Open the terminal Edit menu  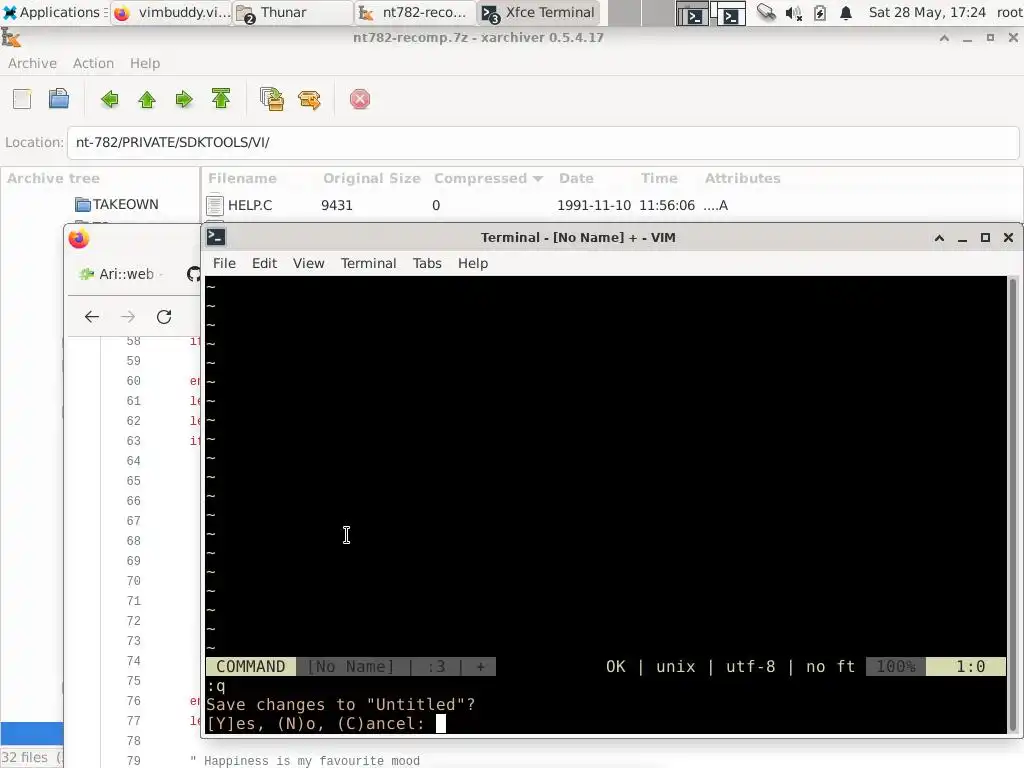pyautogui.click(x=264, y=263)
